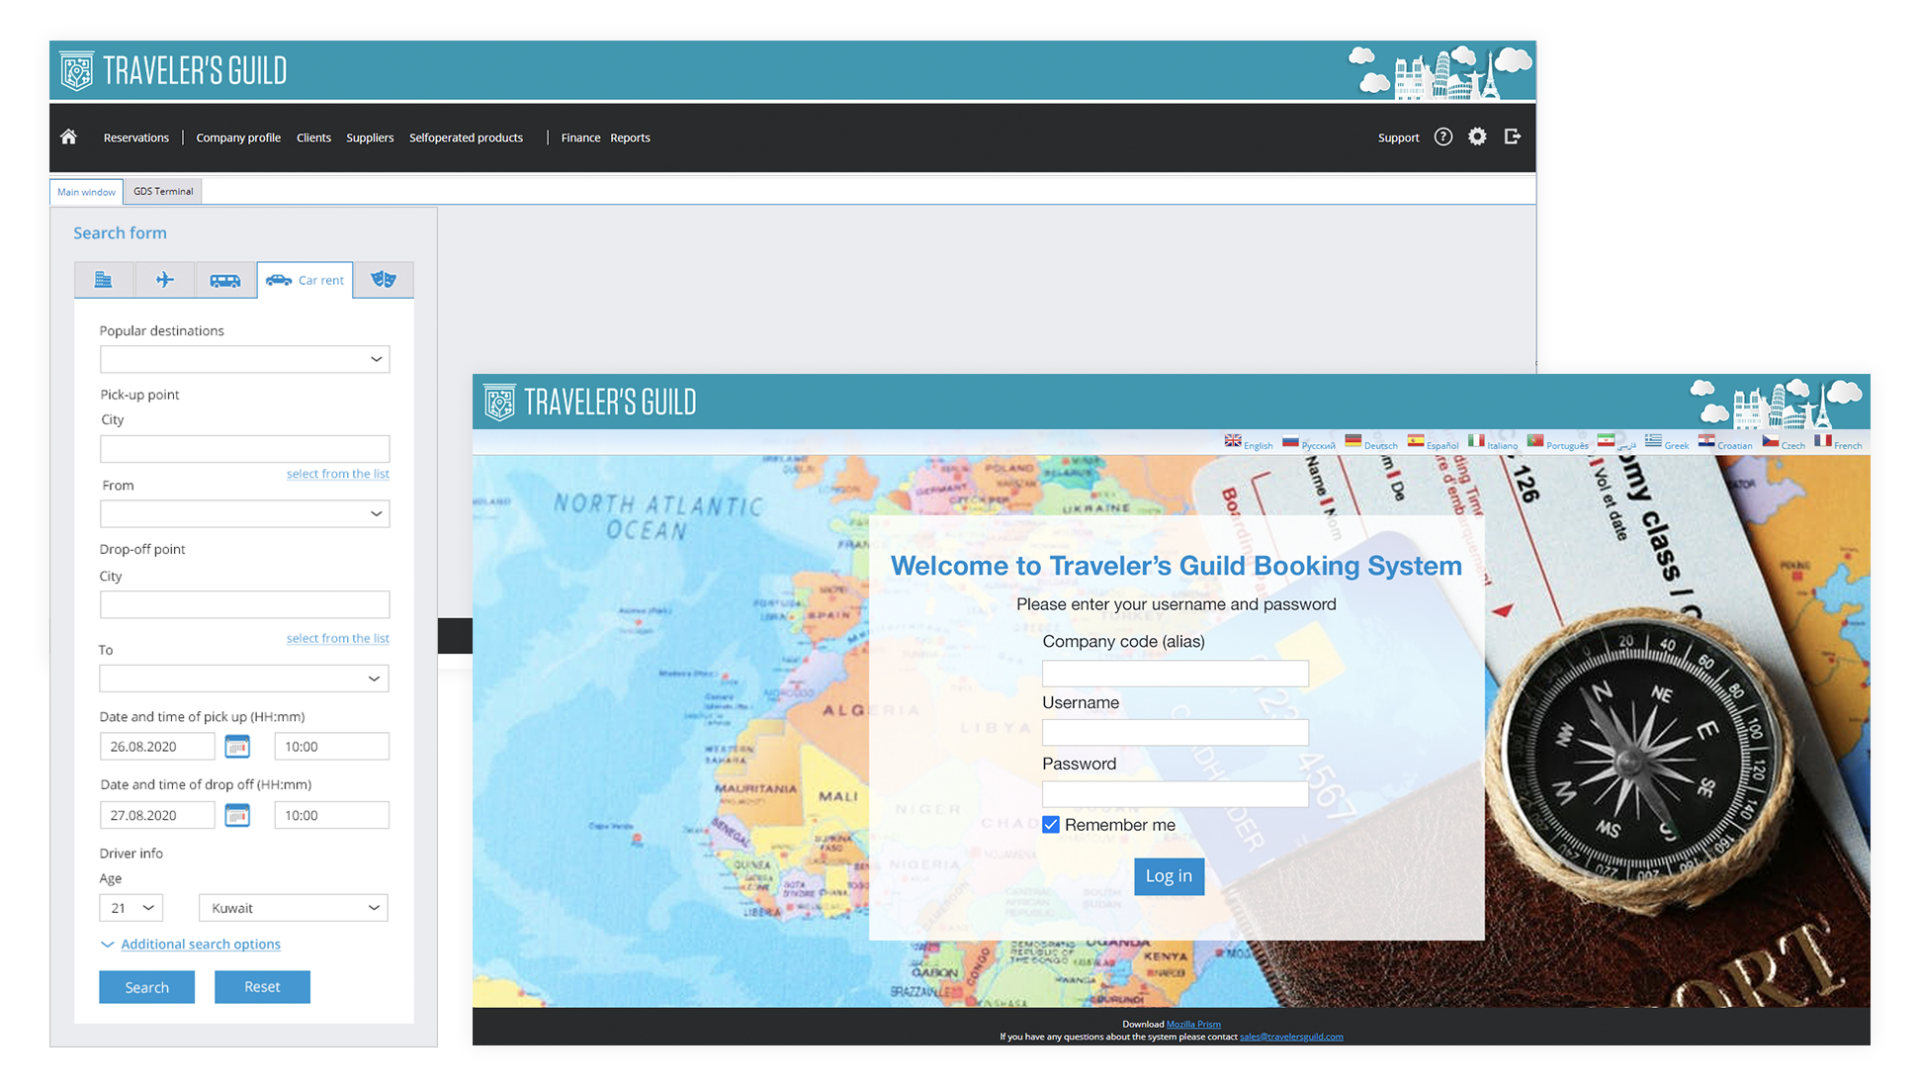Select the flight search airplane icon
1920x1088 pixels.
pos(165,280)
